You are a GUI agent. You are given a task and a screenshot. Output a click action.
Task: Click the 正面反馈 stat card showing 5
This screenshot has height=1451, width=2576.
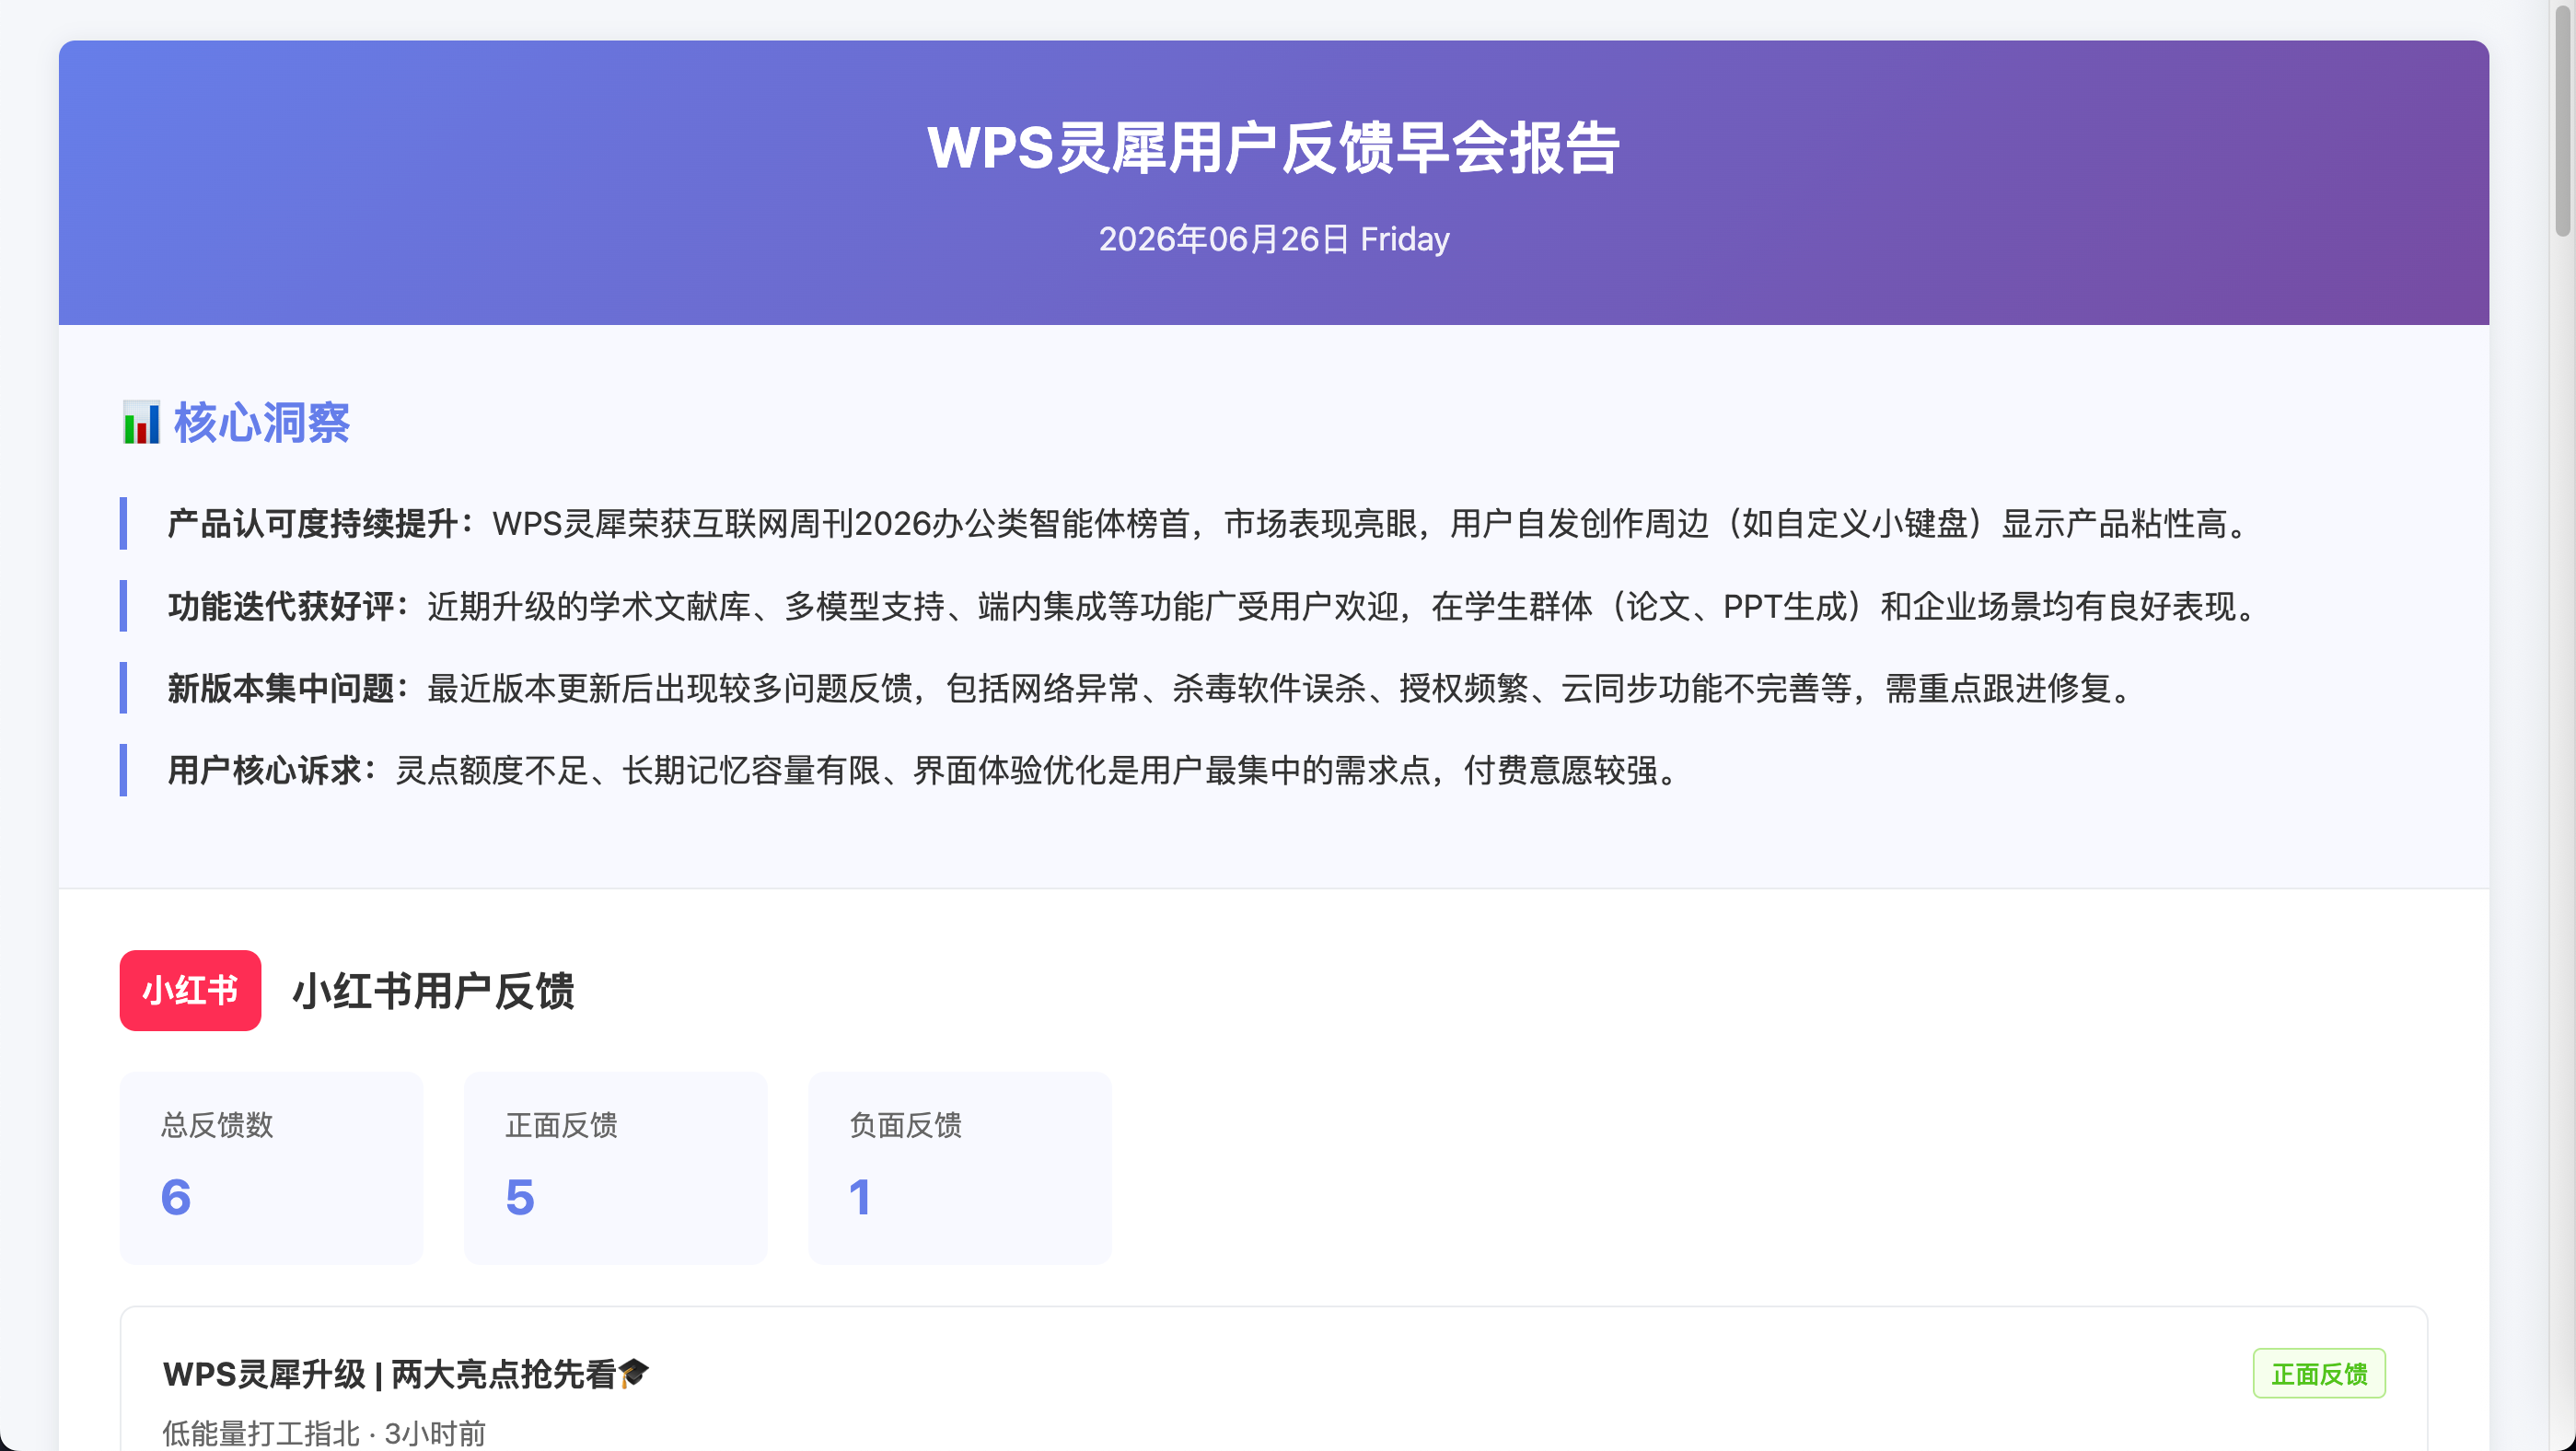[615, 1168]
